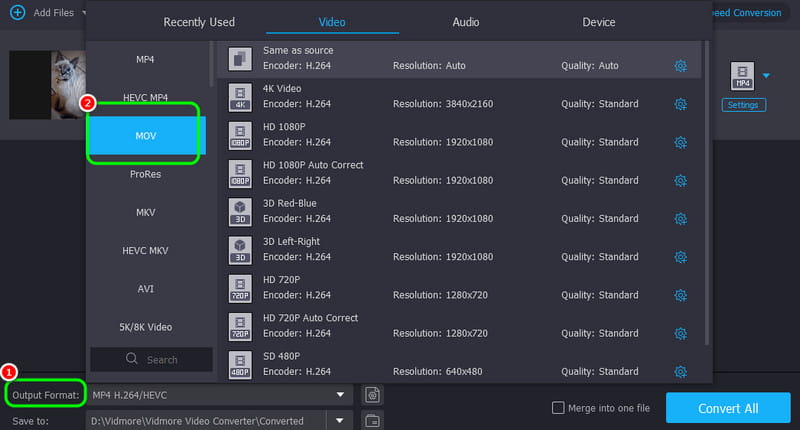800x430 pixels.
Task: Click the output format settings icon
Action: [372, 395]
